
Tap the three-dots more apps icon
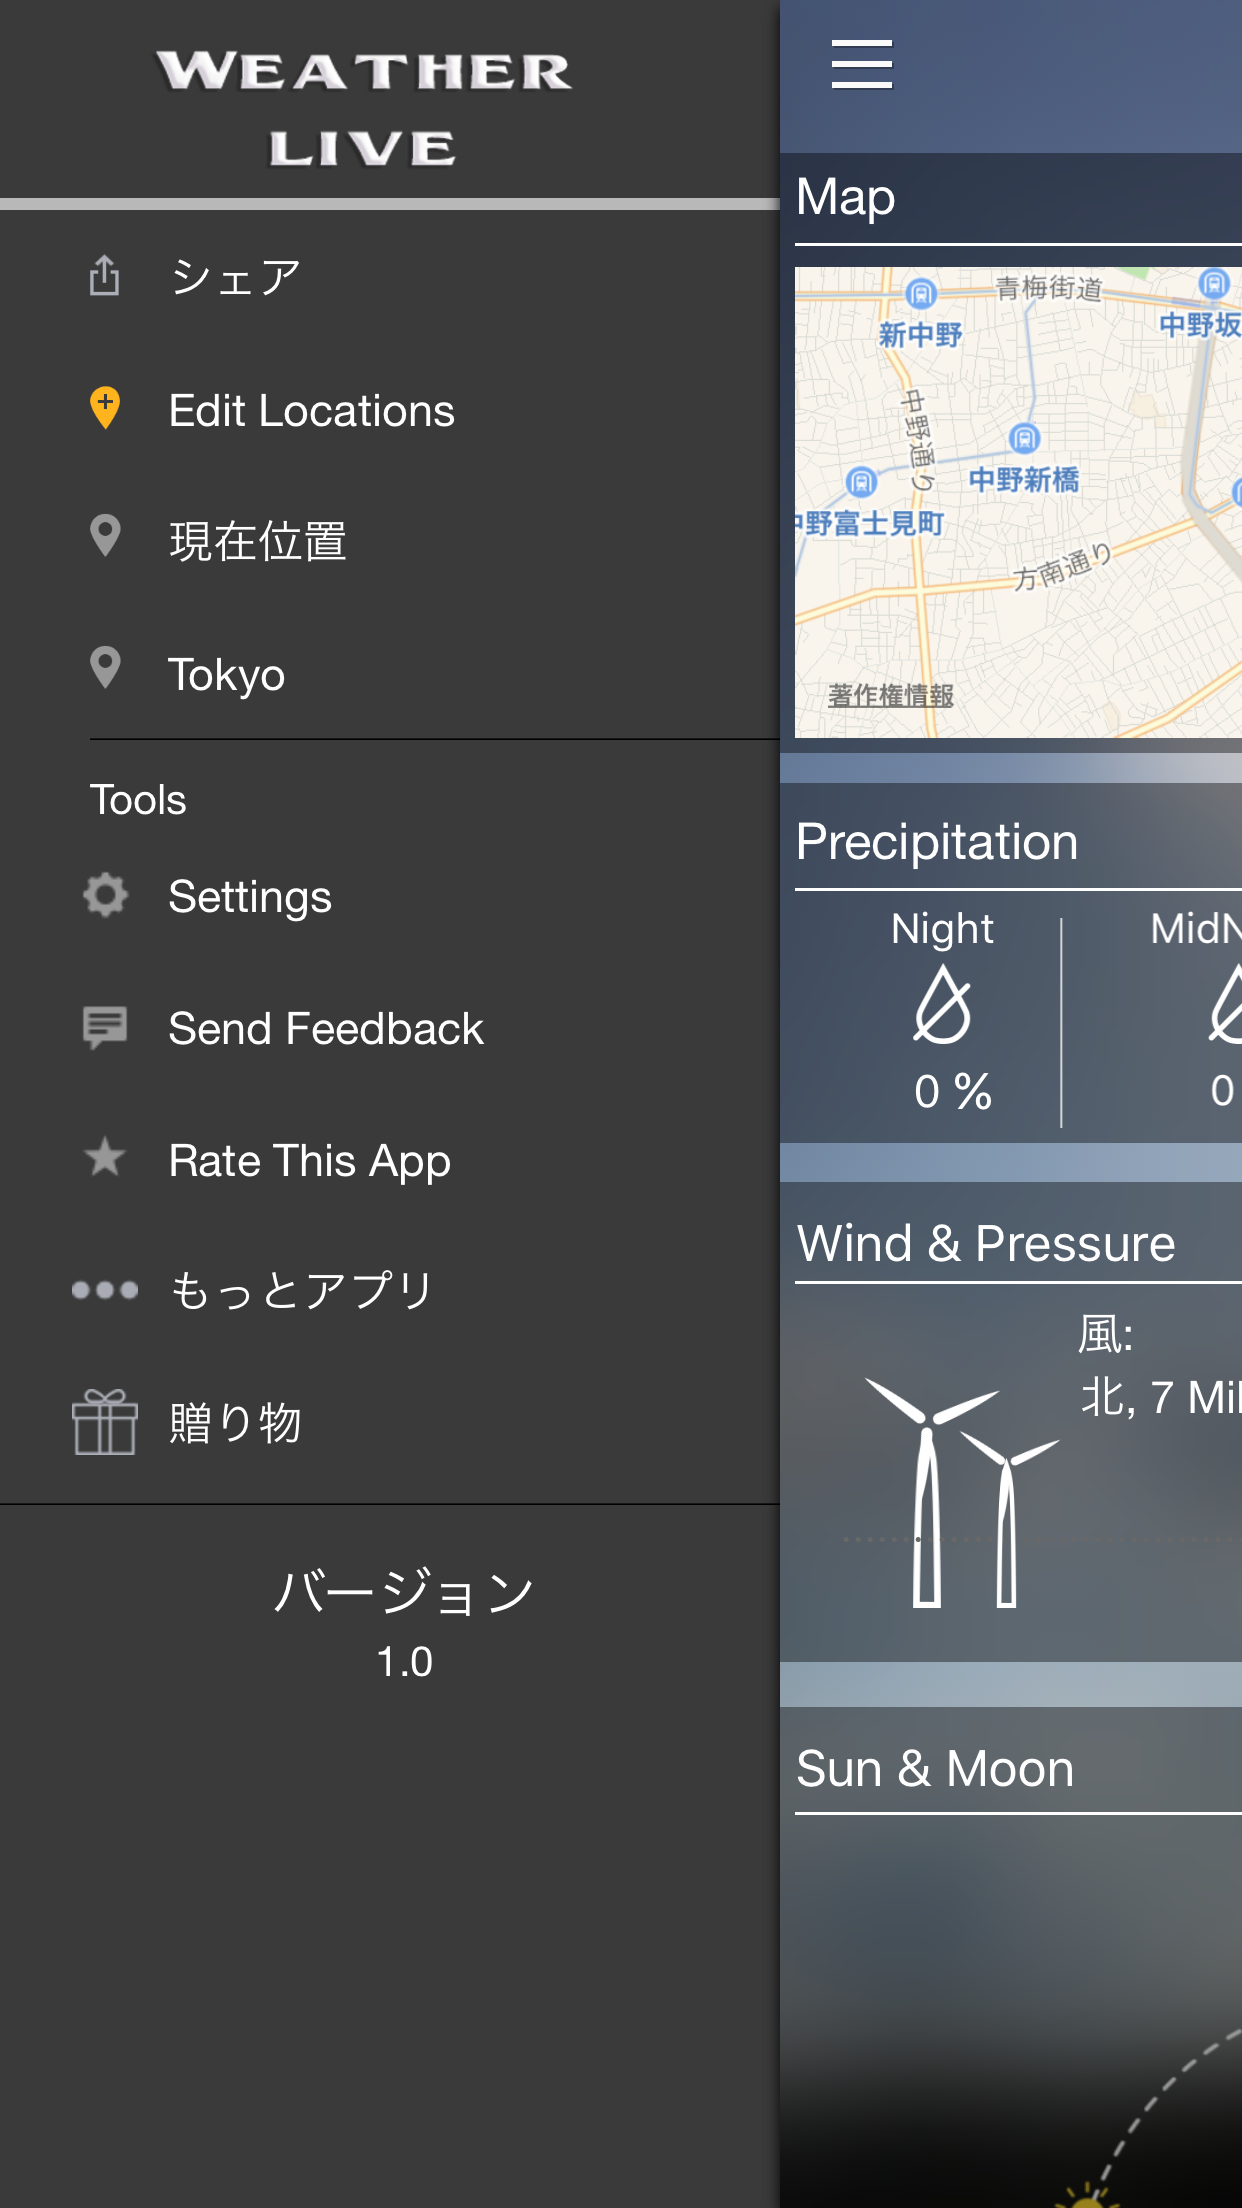pos(105,1290)
